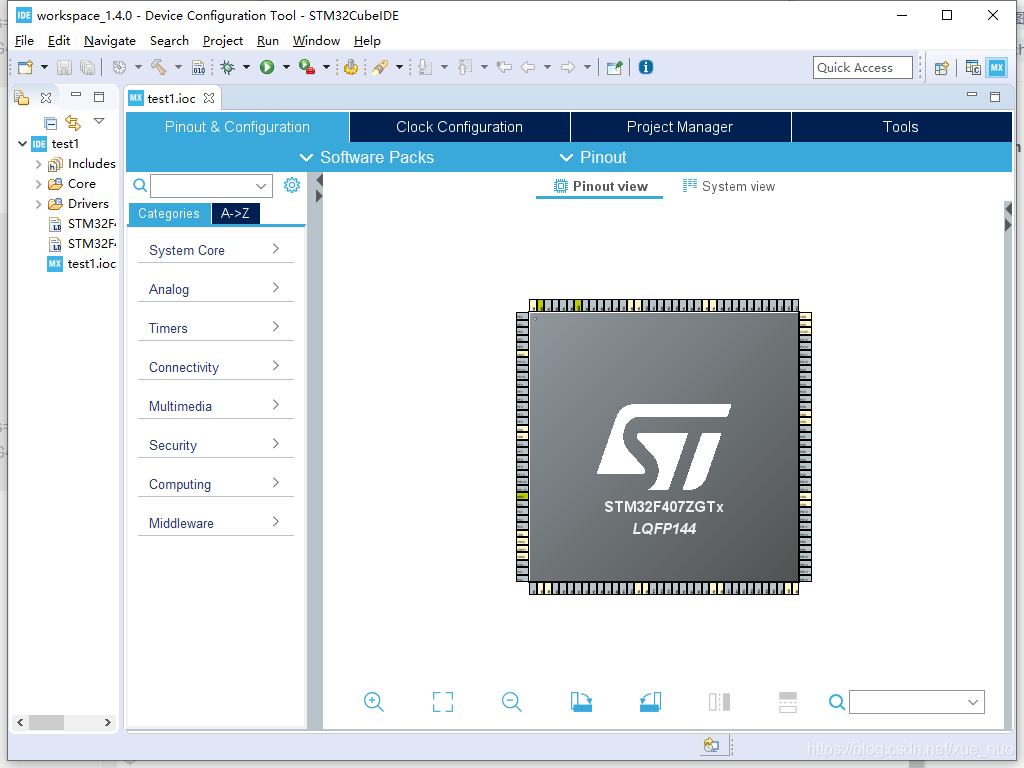Image resolution: width=1024 pixels, height=768 pixels.
Task: Expand the test1 project tree node
Action: pos(23,144)
